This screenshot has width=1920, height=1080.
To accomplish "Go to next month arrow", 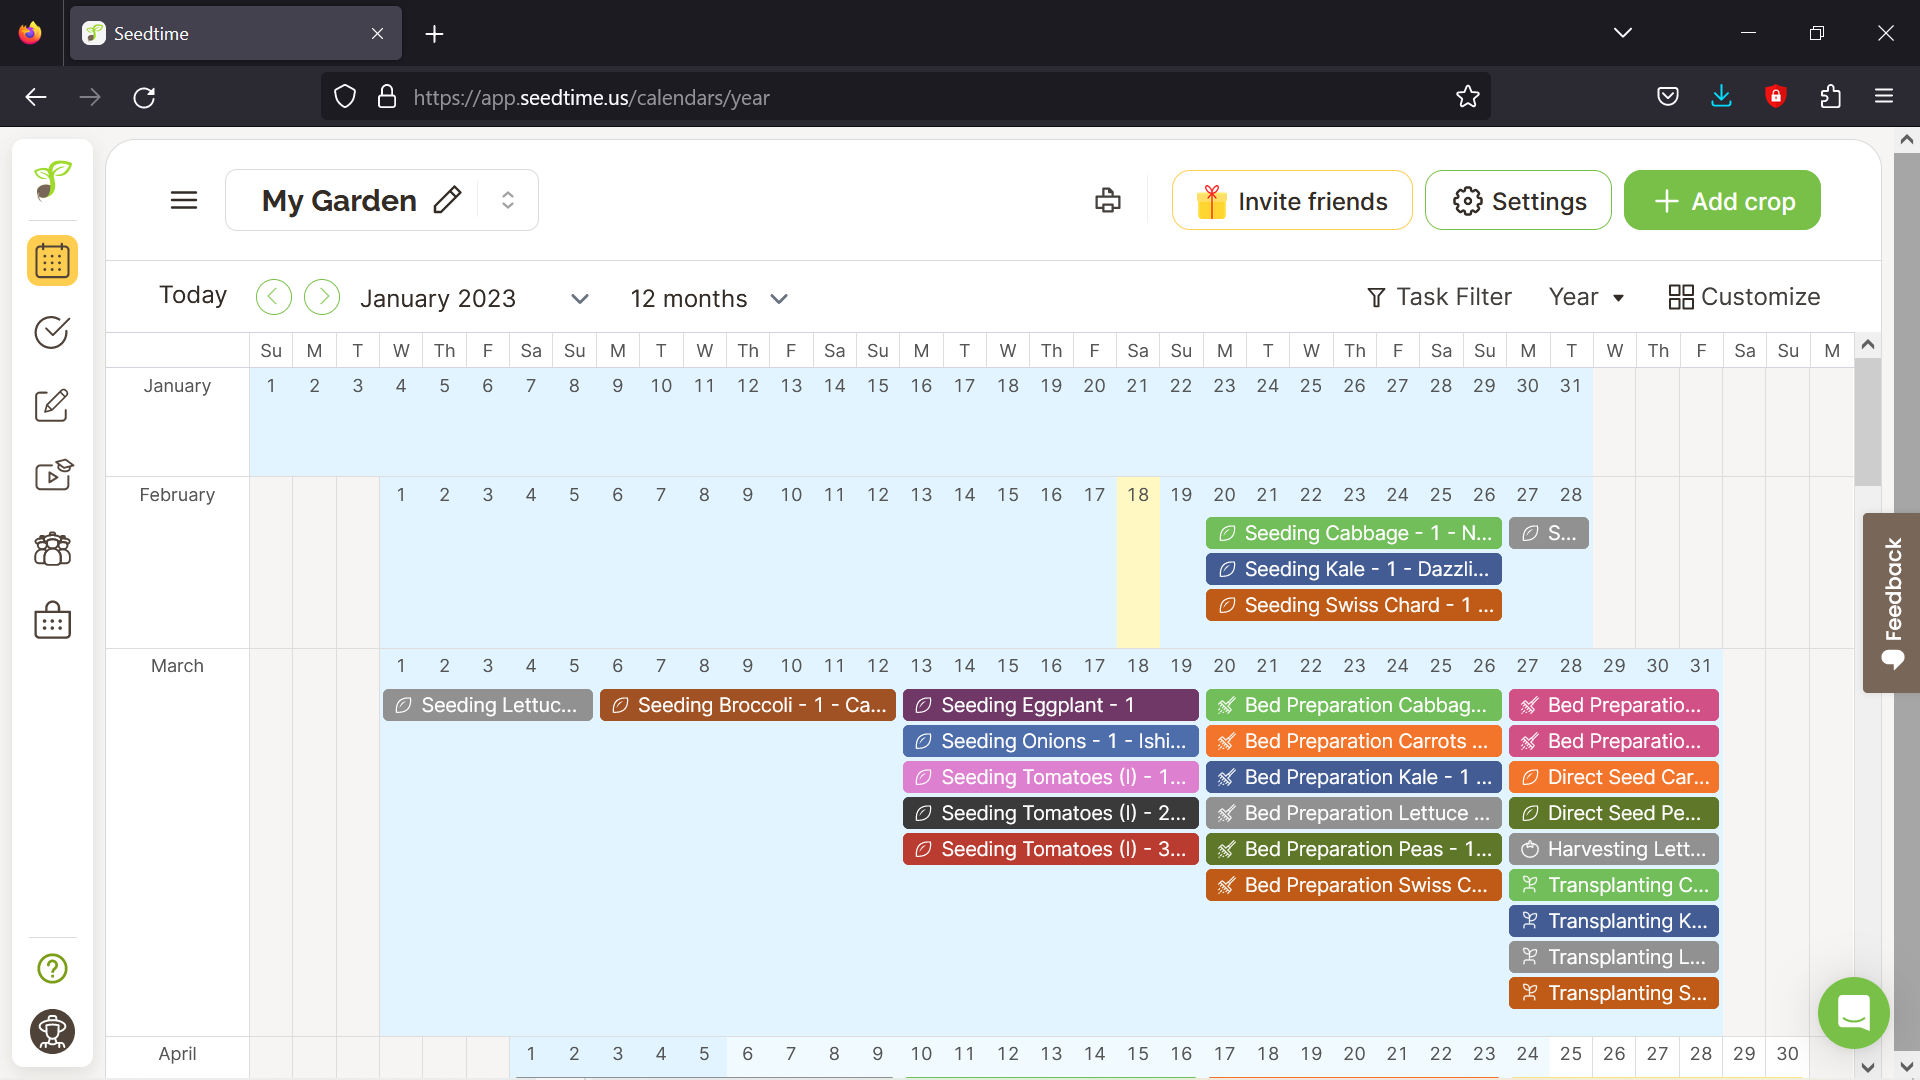I will pyautogui.click(x=322, y=297).
